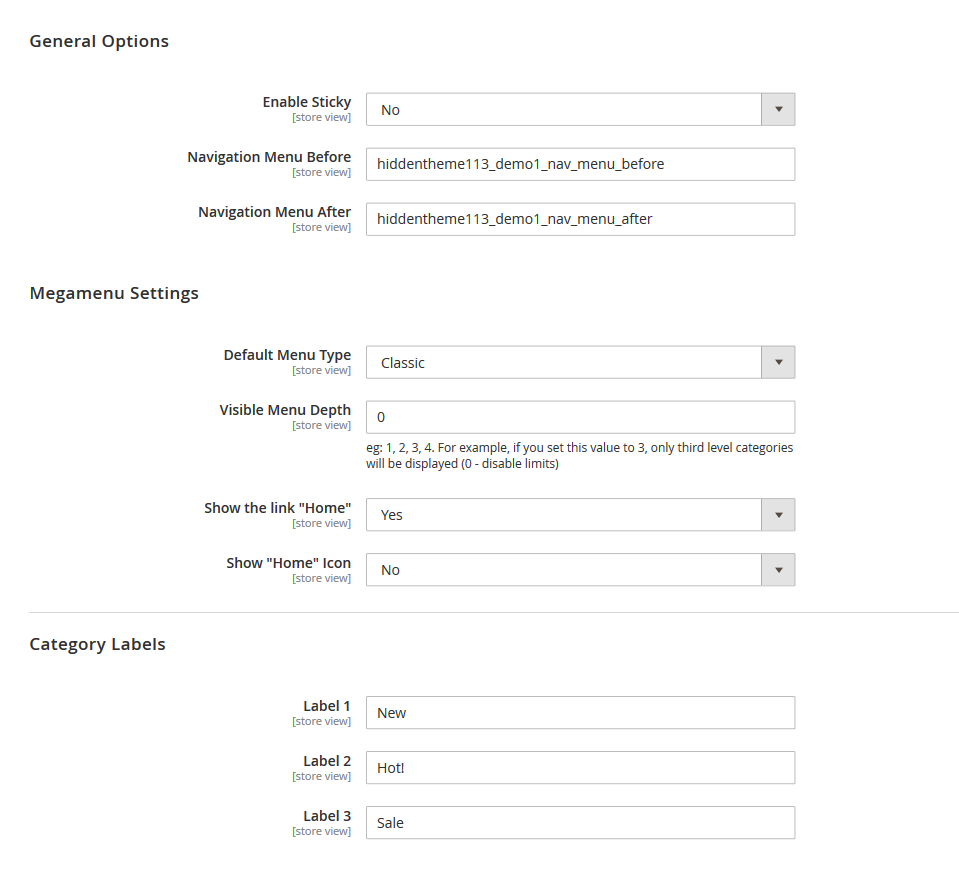This screenshot has height=875, width=959.
Task: Open the Enable Sticky dropdown
Action: point(580,109)
